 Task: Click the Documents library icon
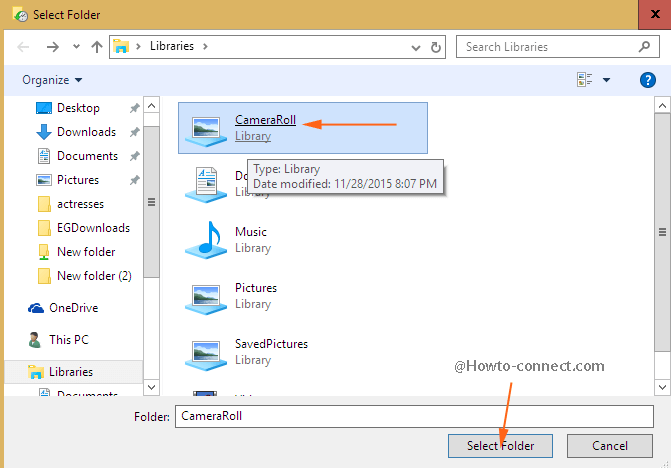pyautogui.click(x=206, y=185)
